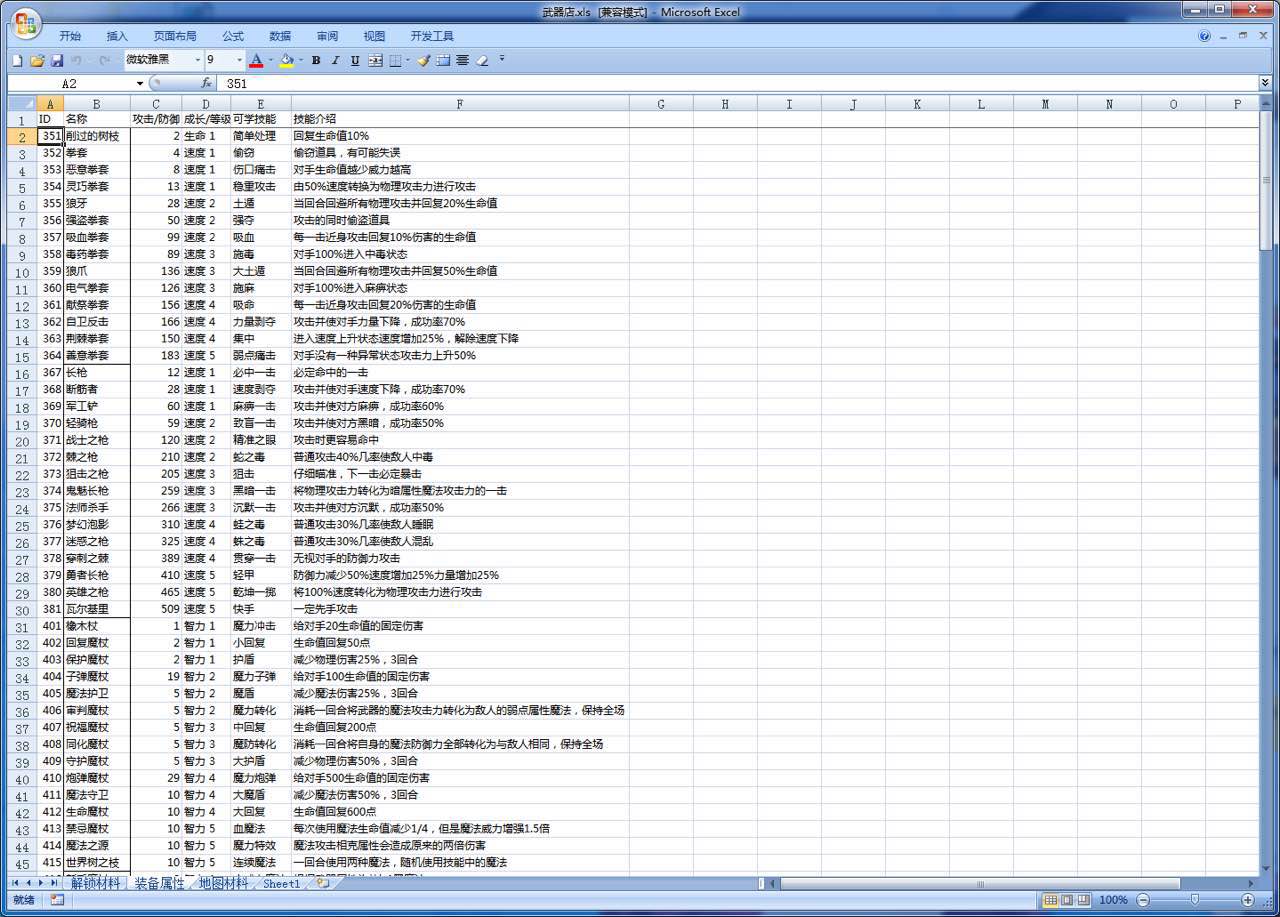The height and width of the screenshot is (917, 1280).
Task: Switch to the 解锁材料 sheet tab
Action: pos(96,883)
